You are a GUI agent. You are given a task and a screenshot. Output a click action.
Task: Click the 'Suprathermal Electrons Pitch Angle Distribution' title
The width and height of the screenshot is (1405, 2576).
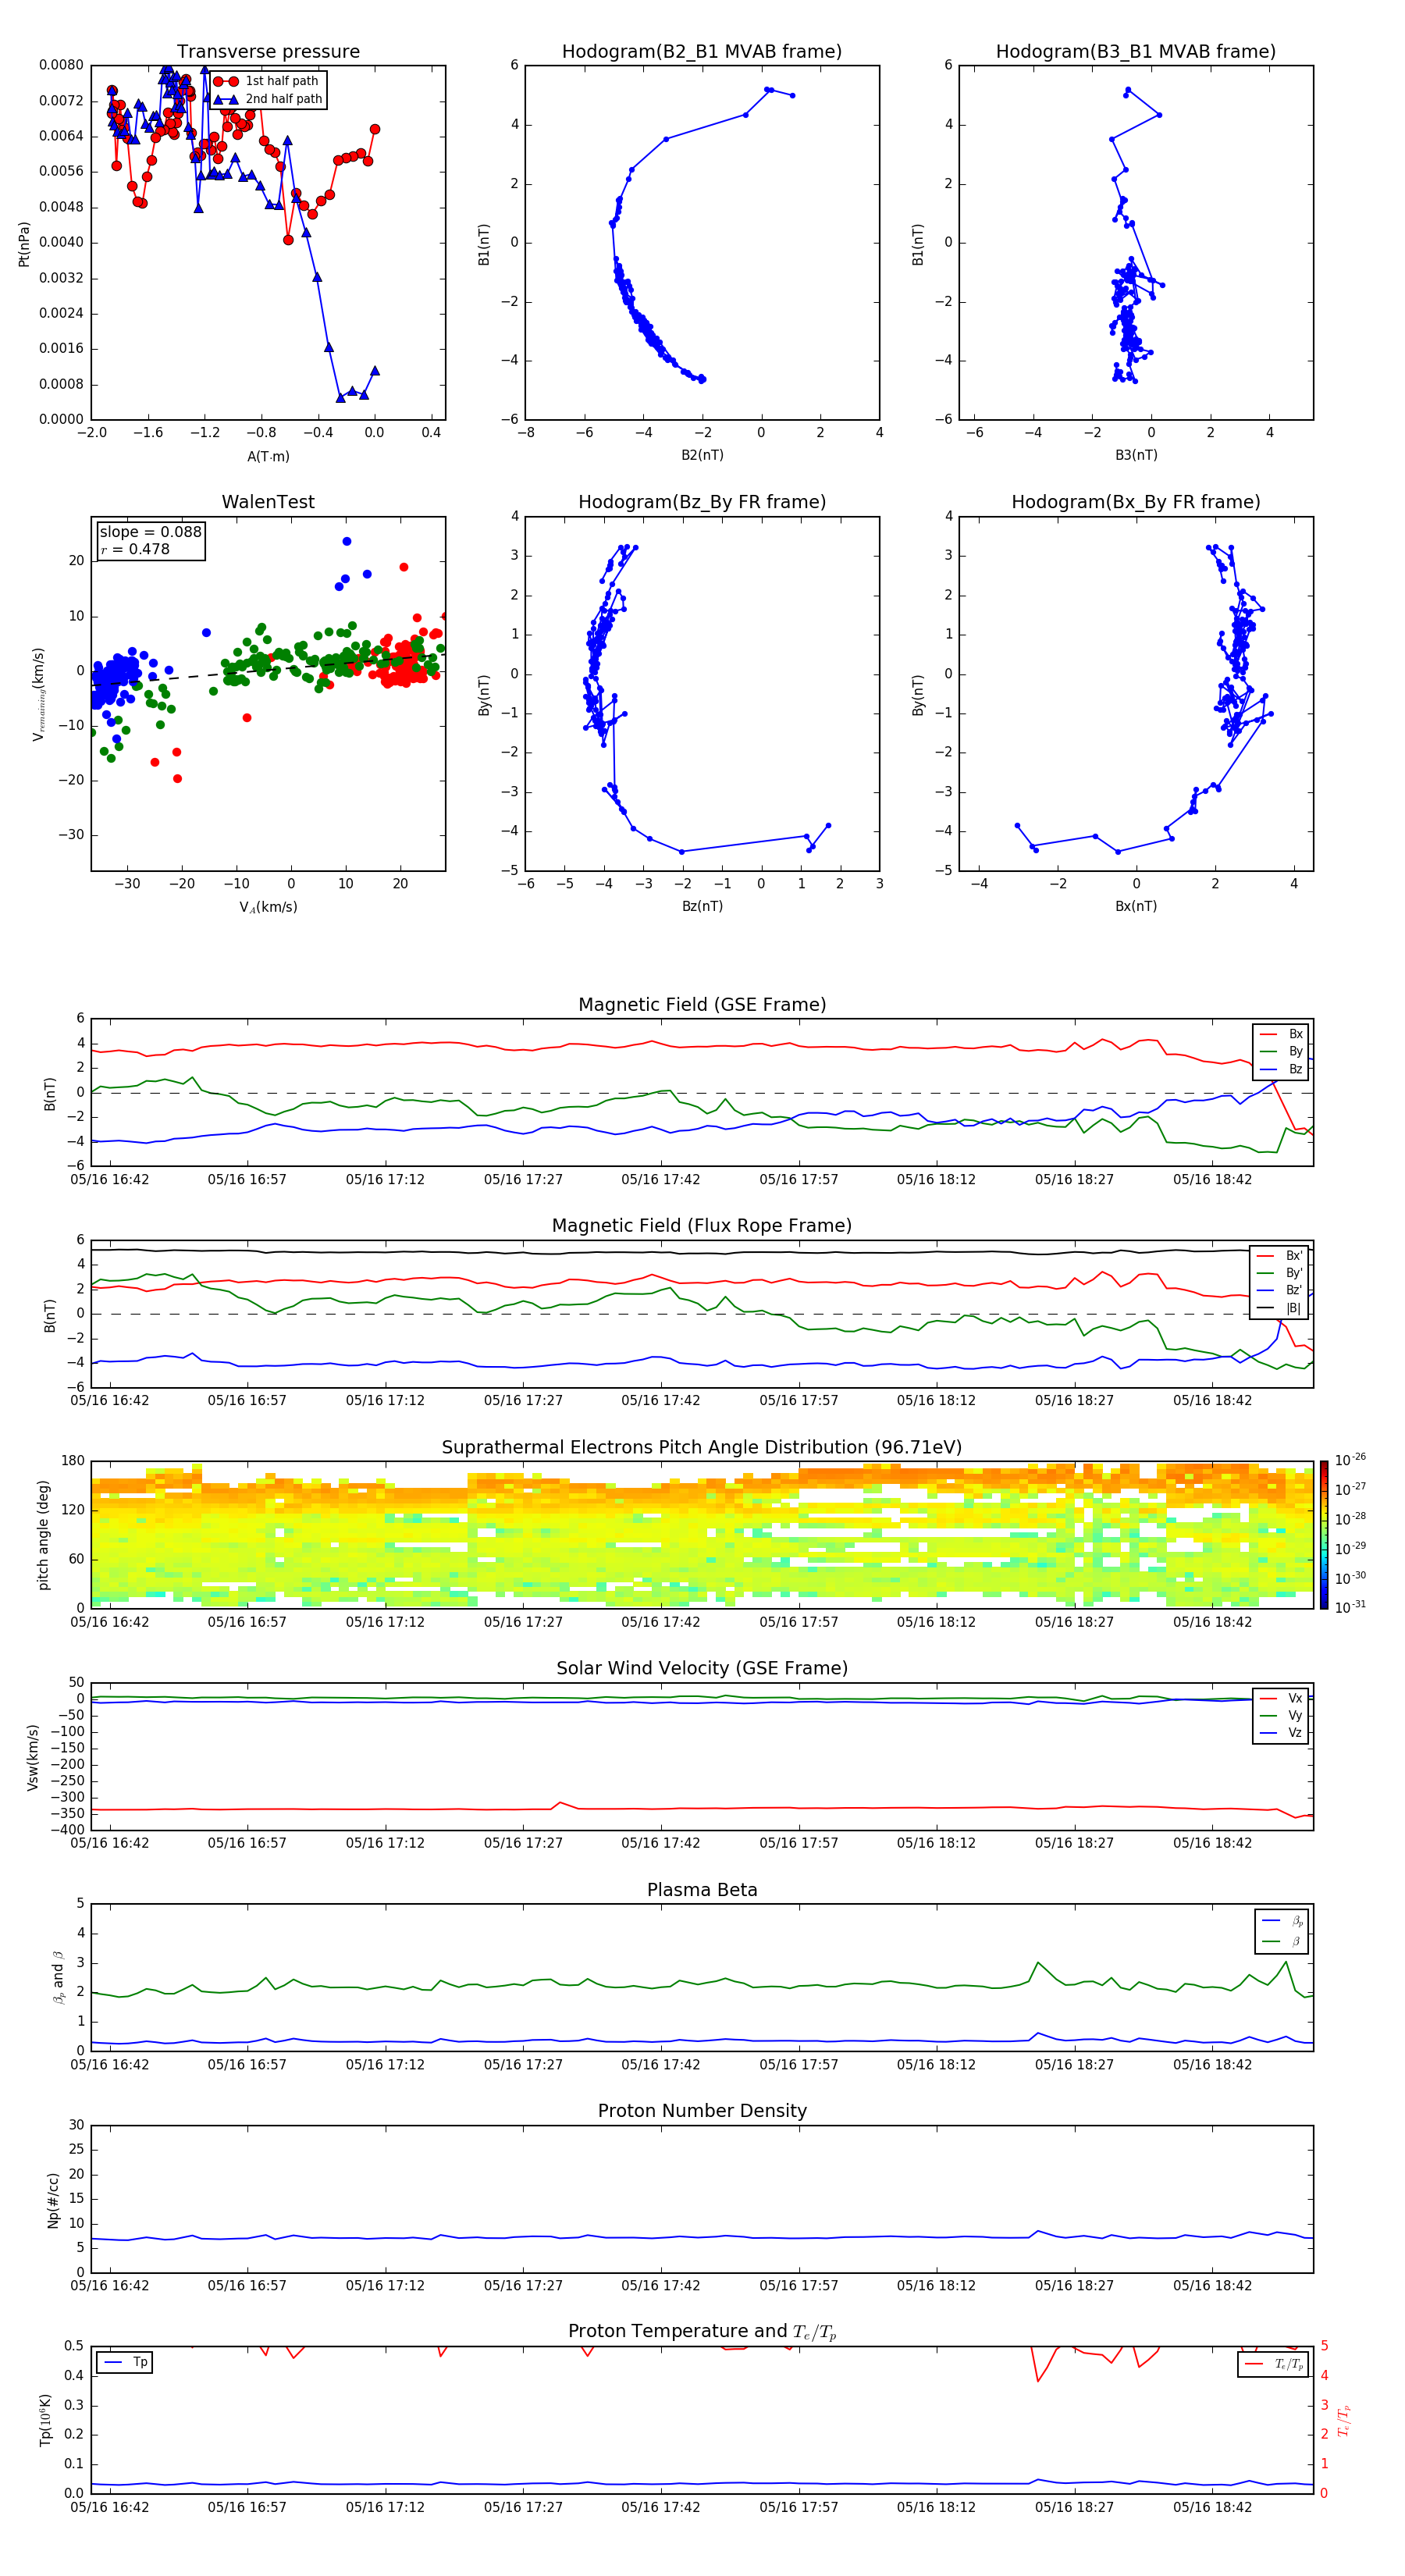coord(702,1448)
